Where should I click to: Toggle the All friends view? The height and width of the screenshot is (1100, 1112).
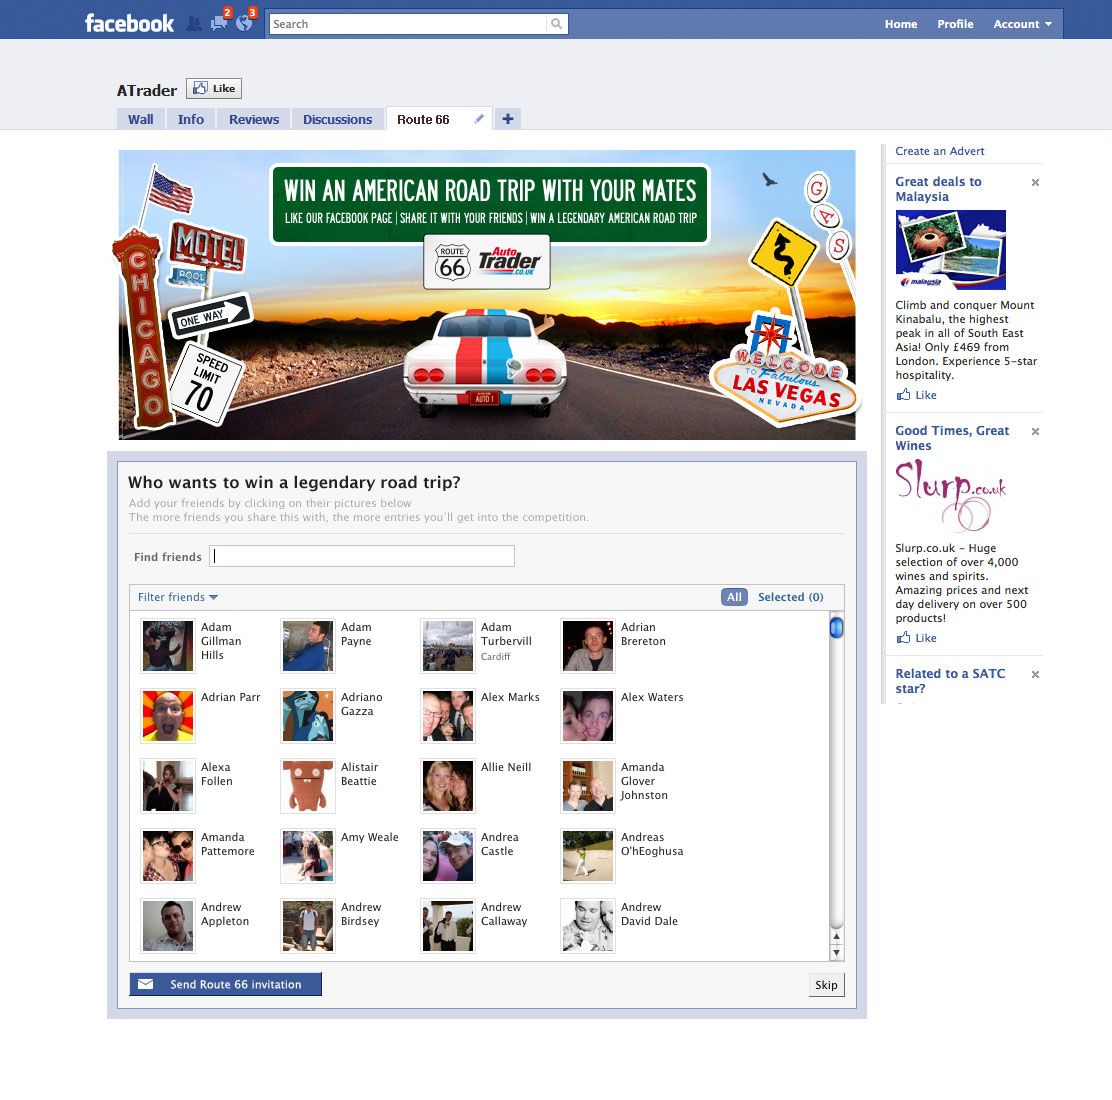click(734, 597)
